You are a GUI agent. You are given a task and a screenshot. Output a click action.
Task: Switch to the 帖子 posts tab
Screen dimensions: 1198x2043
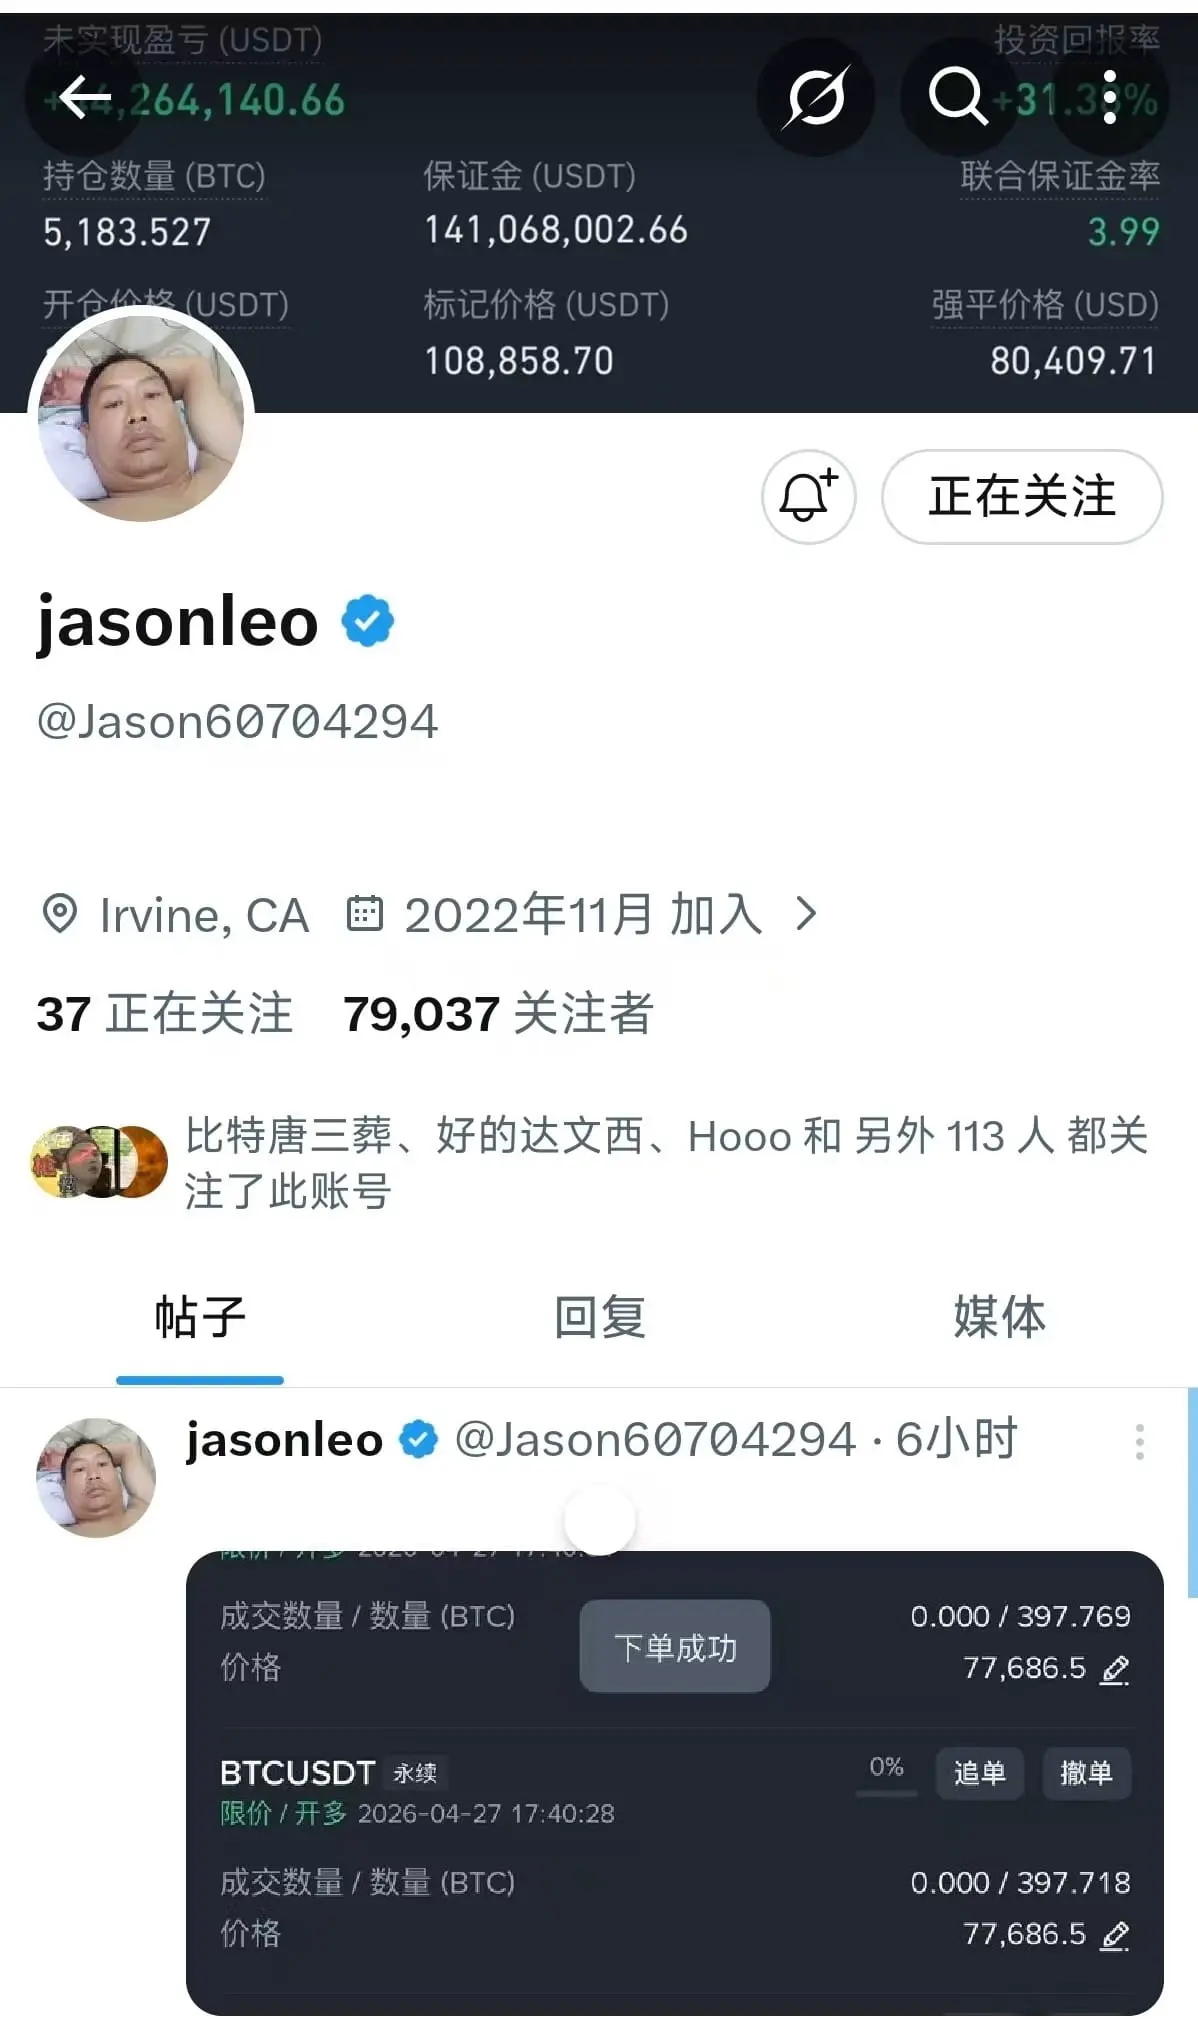click(200, 1317)
